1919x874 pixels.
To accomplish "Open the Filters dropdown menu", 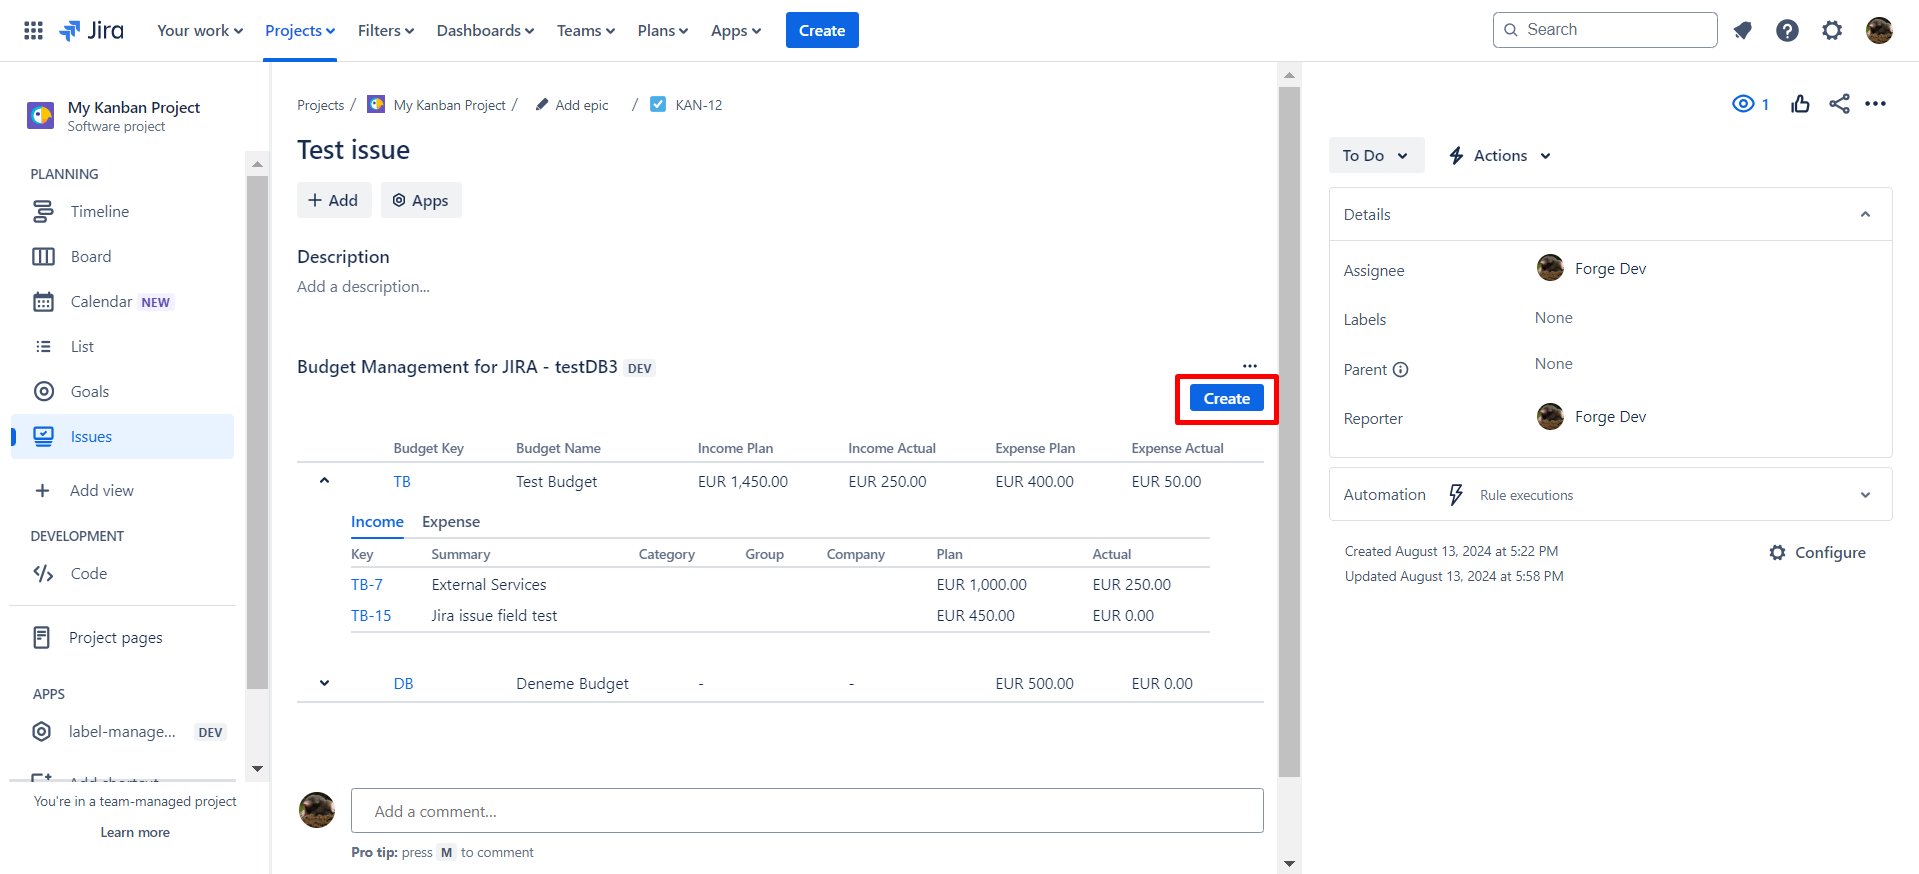I will tap(386, 31).
